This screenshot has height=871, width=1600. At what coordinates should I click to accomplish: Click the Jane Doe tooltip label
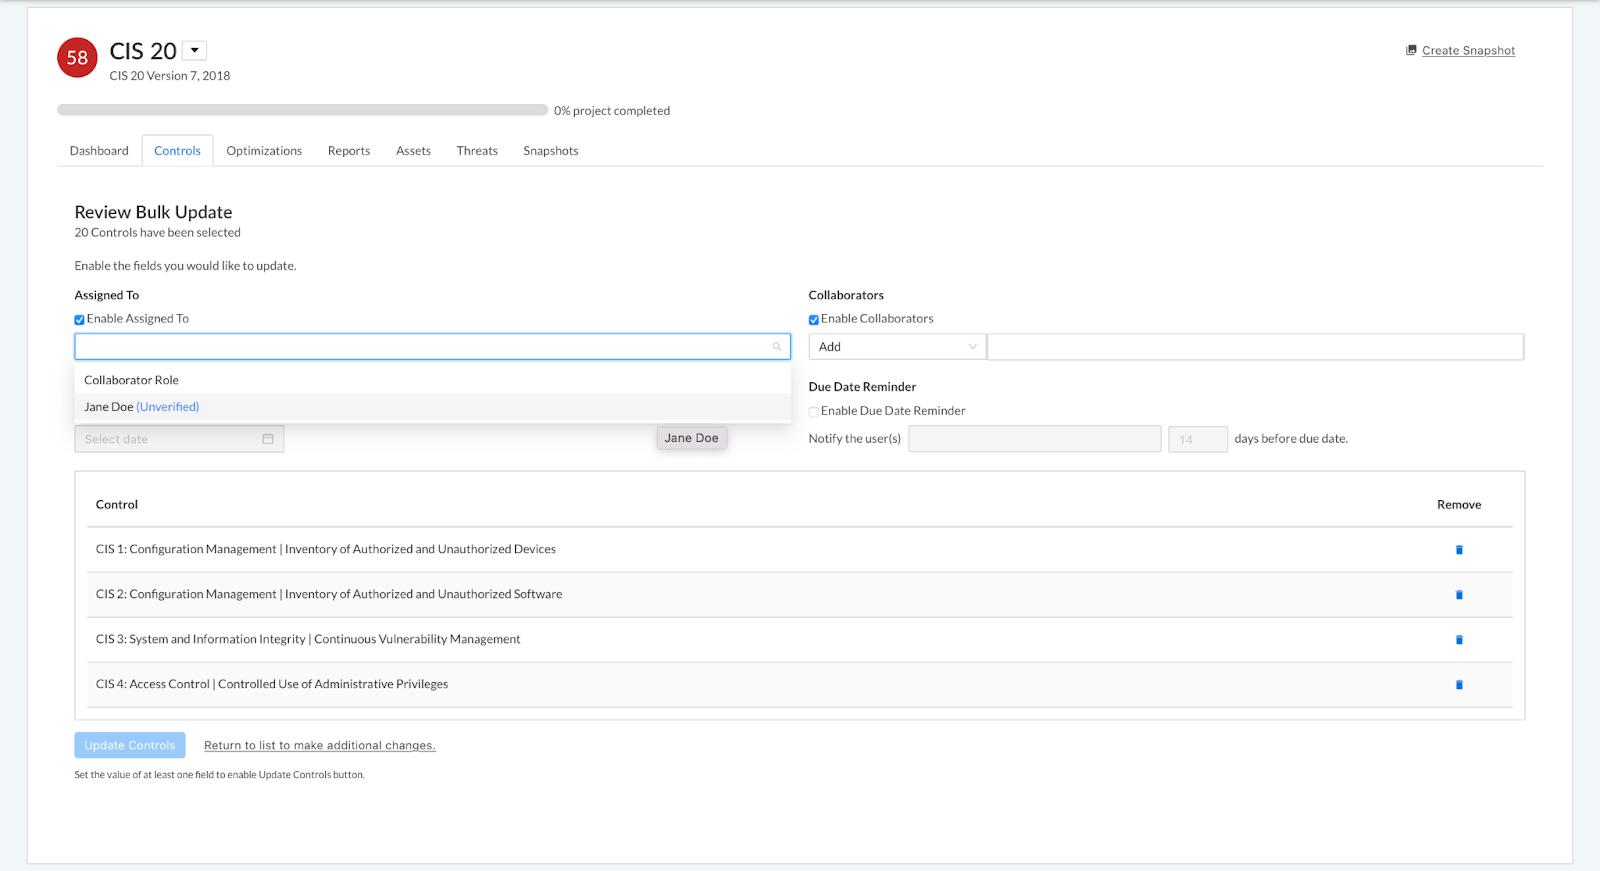(x=692, y=438)
